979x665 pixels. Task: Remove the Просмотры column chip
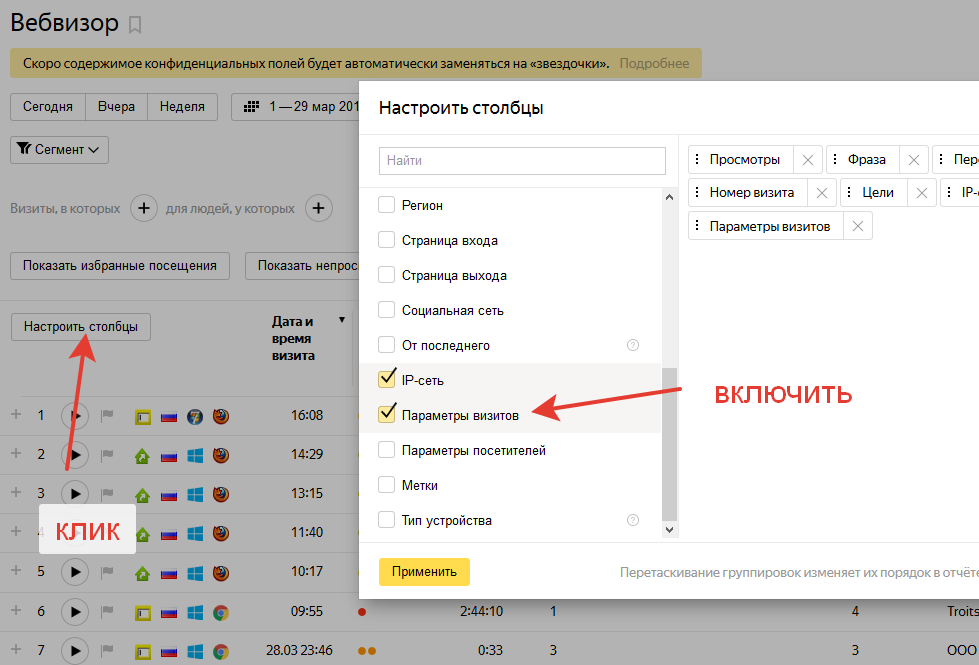click(808, 160)
